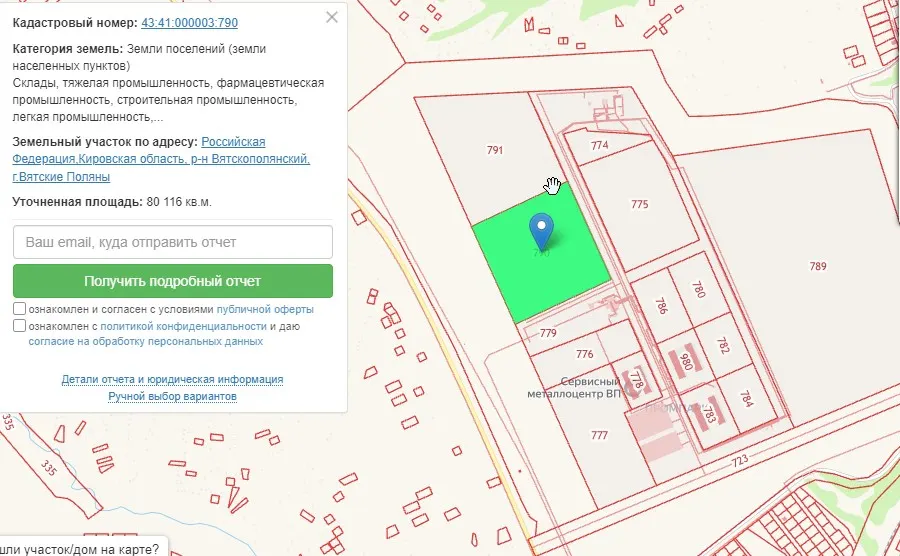Screen dimensions: 900x556
Task: Open the land plot address link
Action: 161,159
